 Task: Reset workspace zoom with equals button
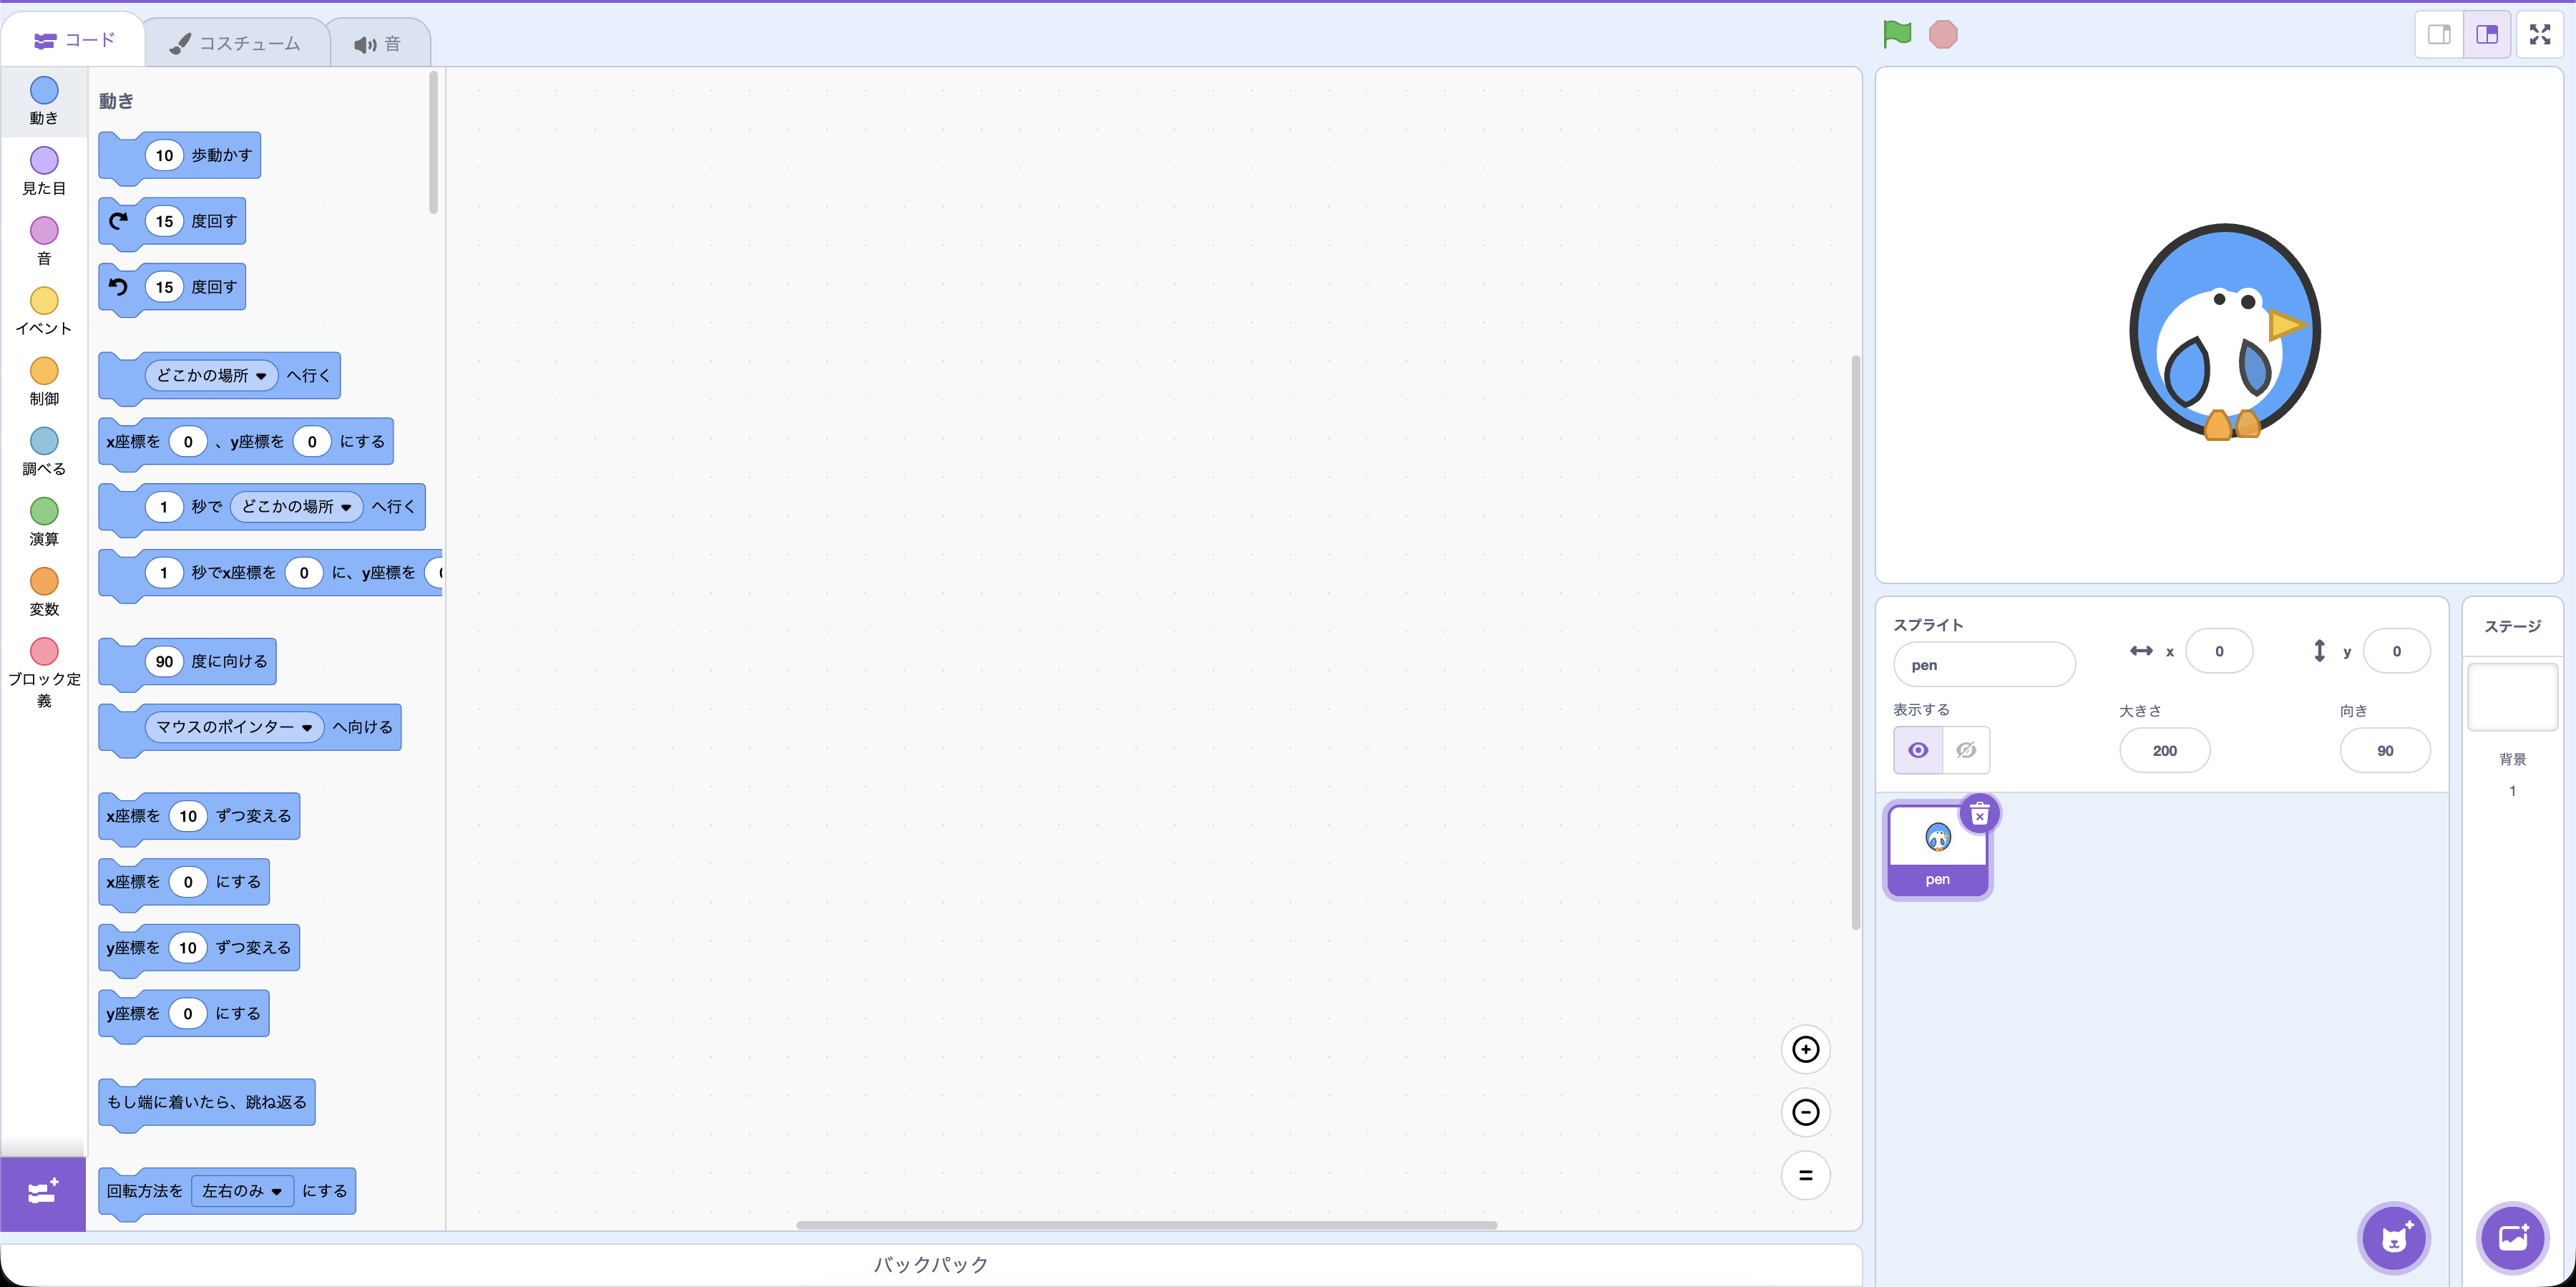[1805, 1175]
